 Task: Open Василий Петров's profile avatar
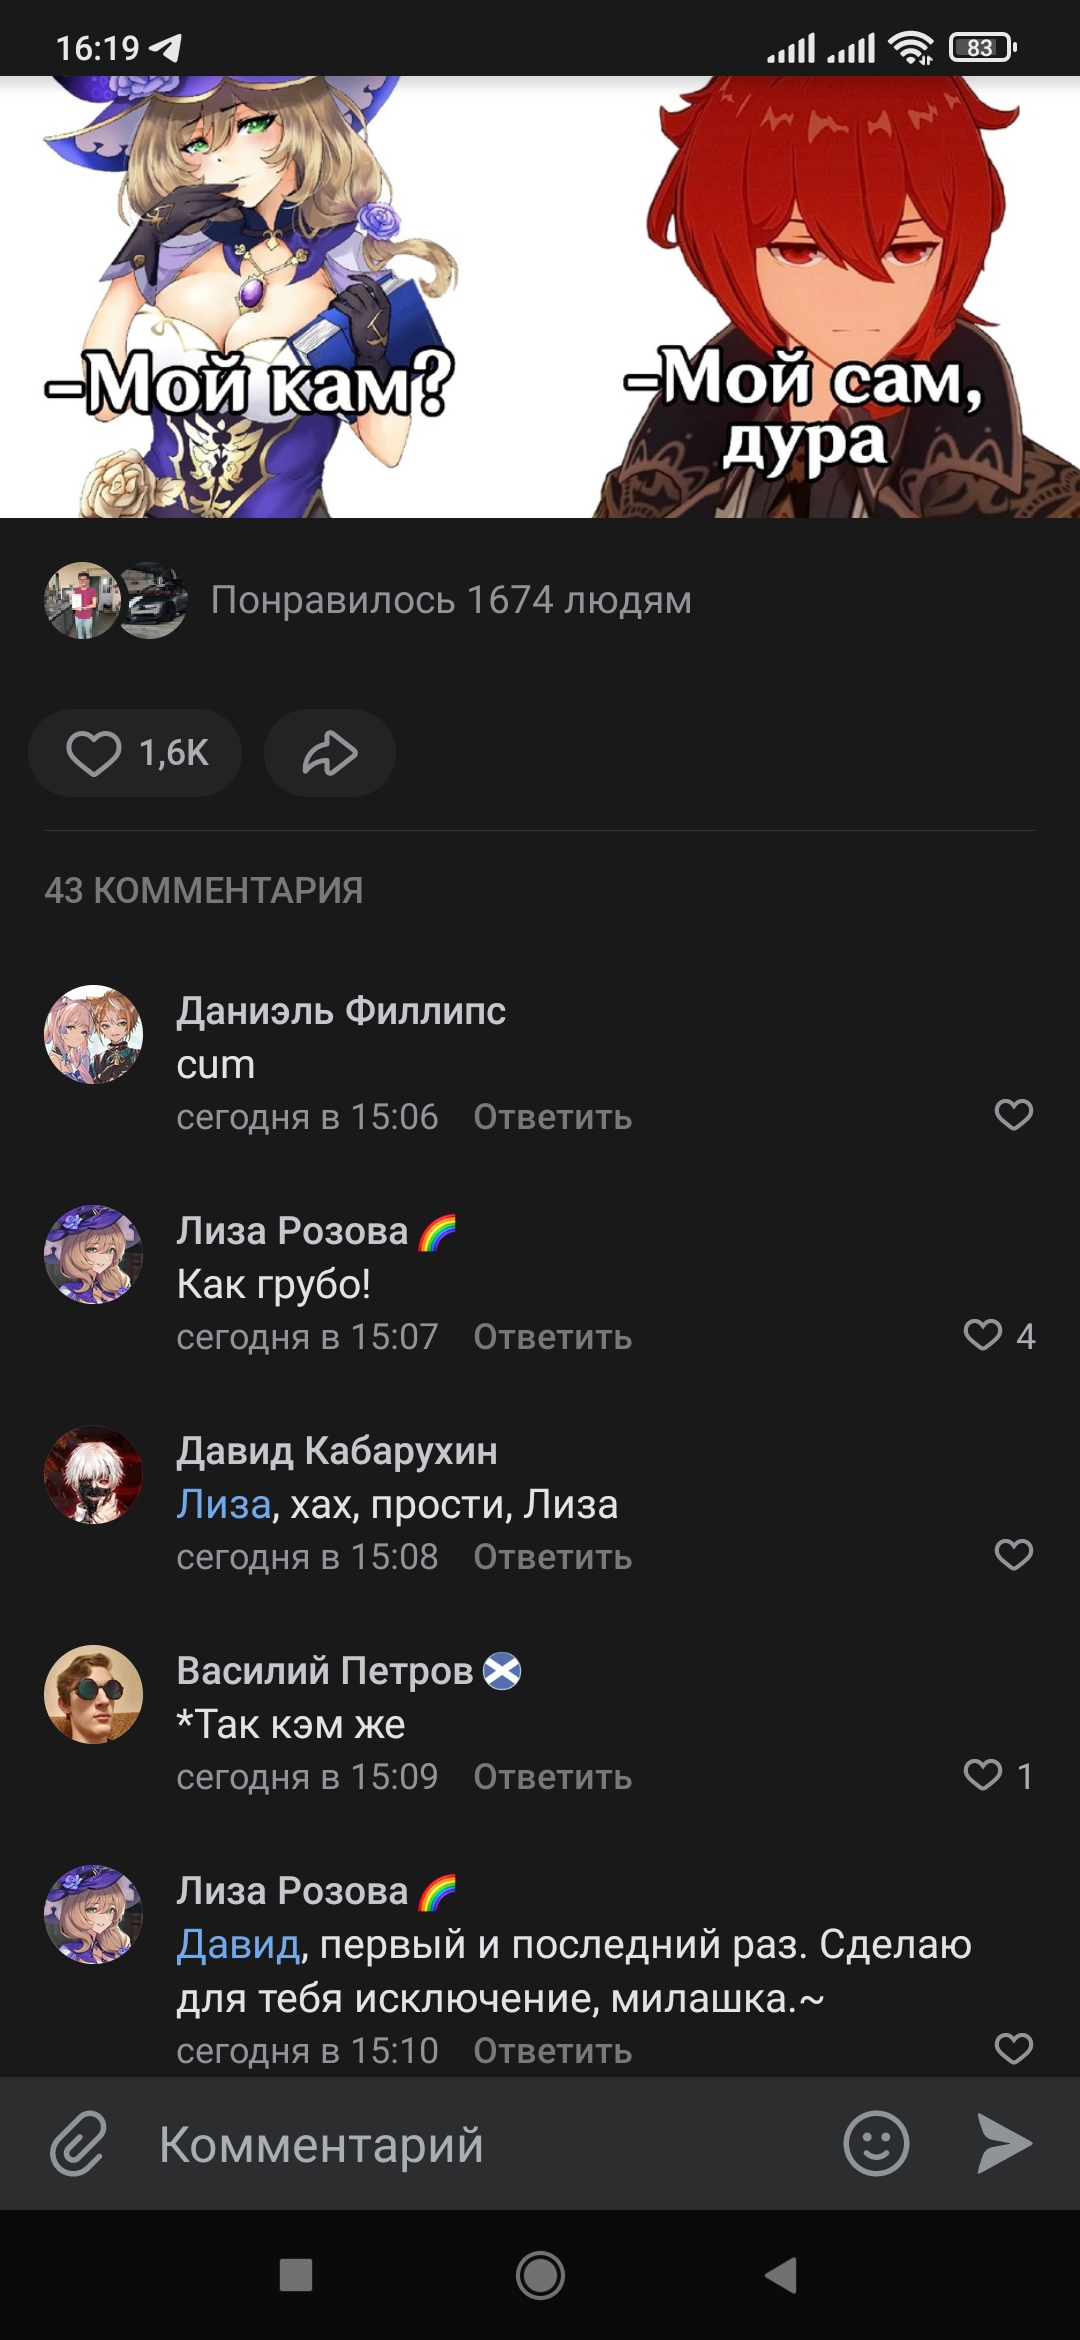93,1694
